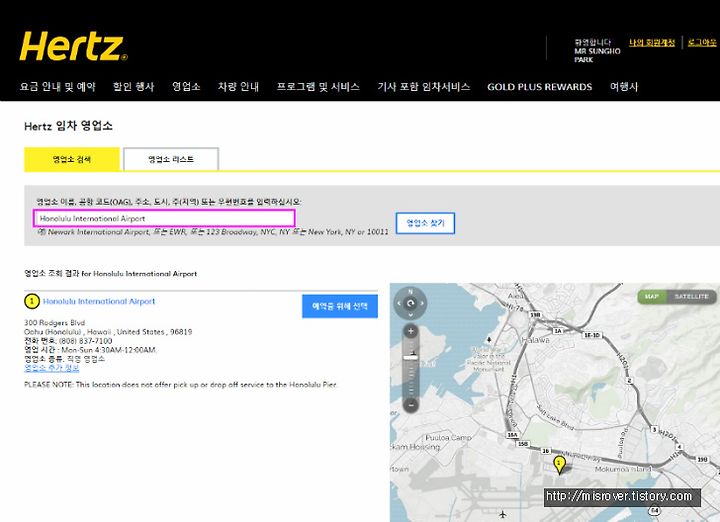This screenshot has width=720, height=522.
Task: Click the yellow location pin on map
Action: click(x=559, y=465)
